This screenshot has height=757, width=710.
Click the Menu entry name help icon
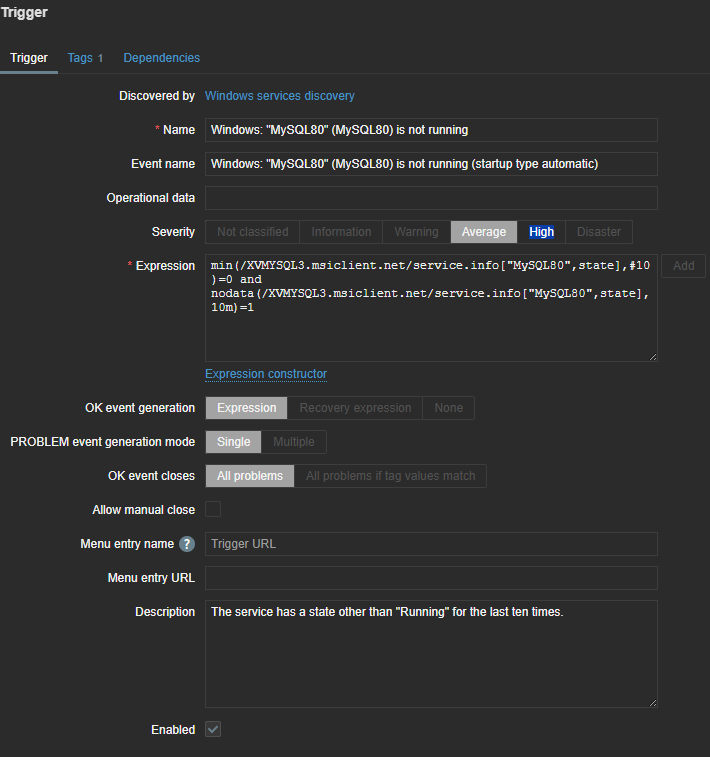point(187,544)
